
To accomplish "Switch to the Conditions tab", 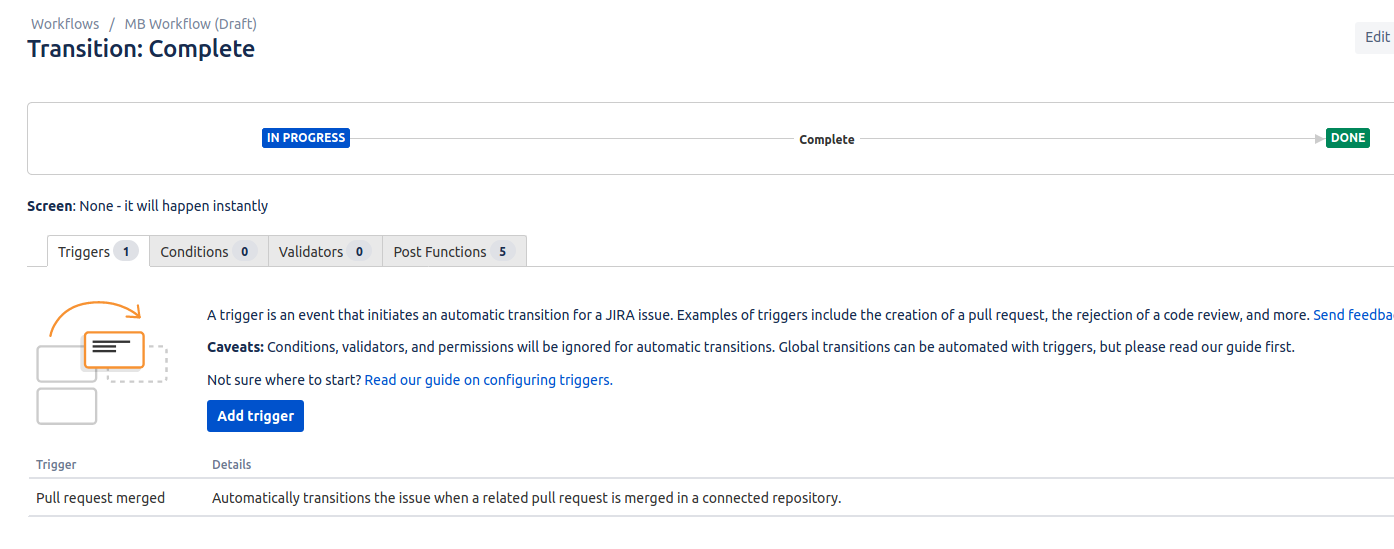I will (209, 252).
